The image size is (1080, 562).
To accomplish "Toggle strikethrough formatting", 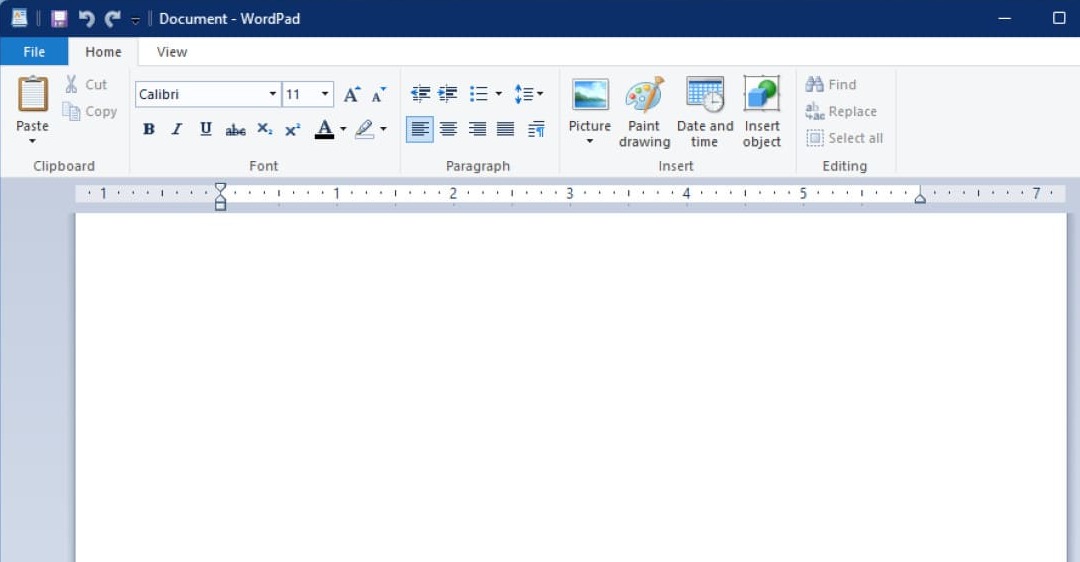I will click(x=235, y=129).
